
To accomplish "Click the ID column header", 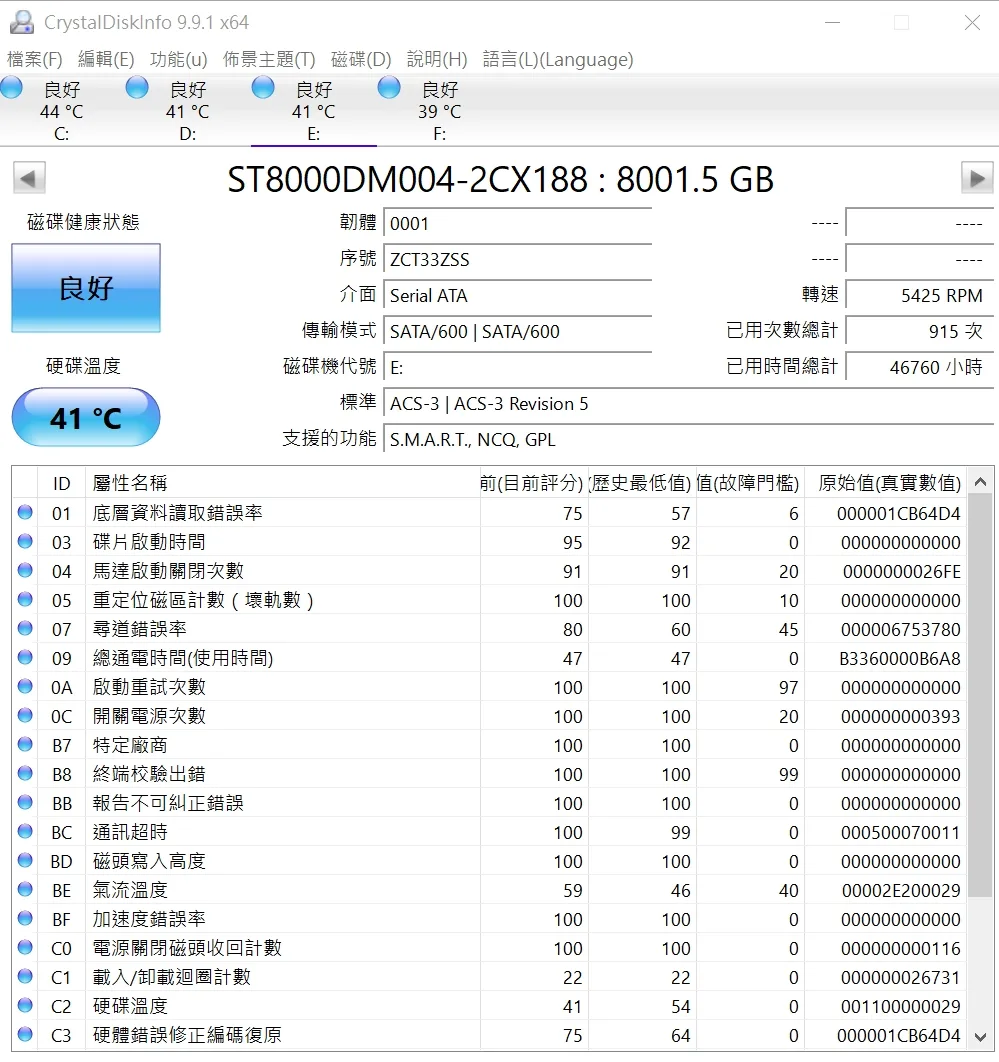I will click(62, 483).
